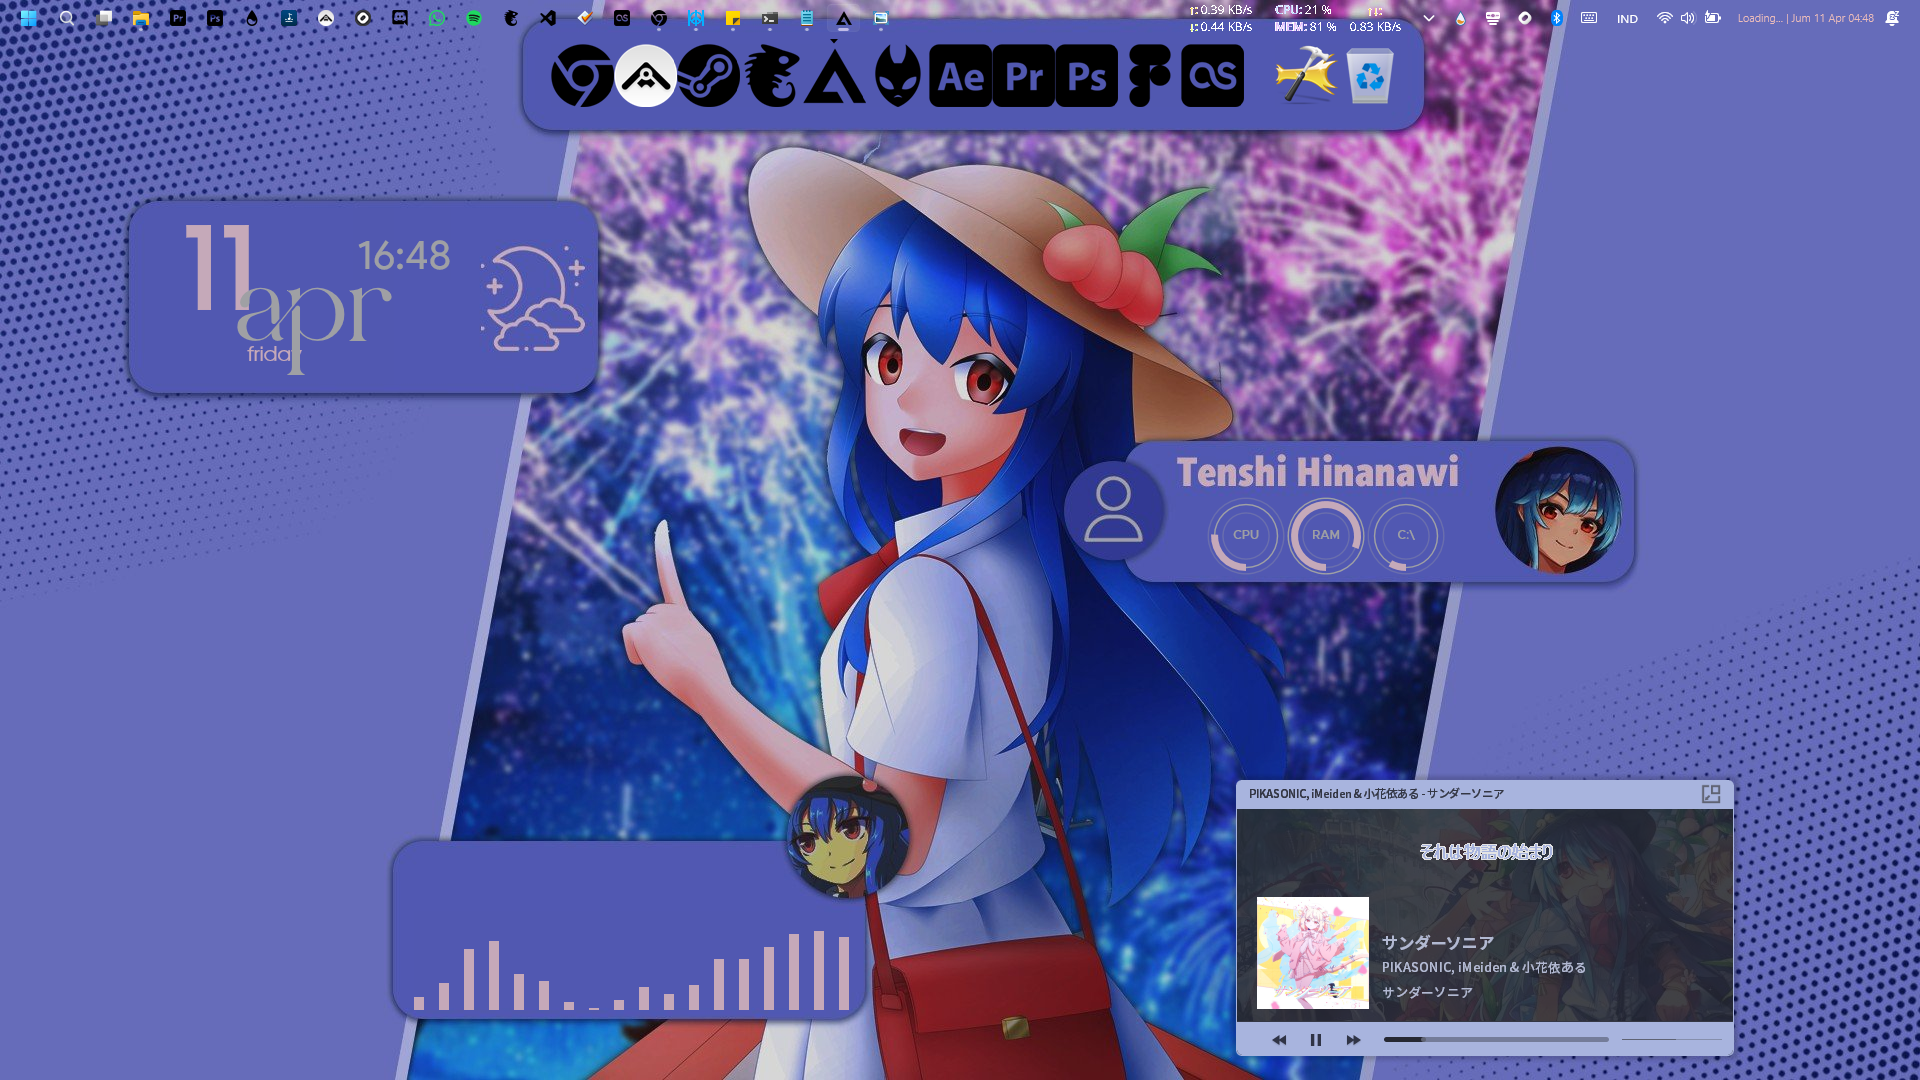Open the fox mask app in the dock
Image resolution: width=1920 pixels, height=1080 pixels.
tap(897, 76)
